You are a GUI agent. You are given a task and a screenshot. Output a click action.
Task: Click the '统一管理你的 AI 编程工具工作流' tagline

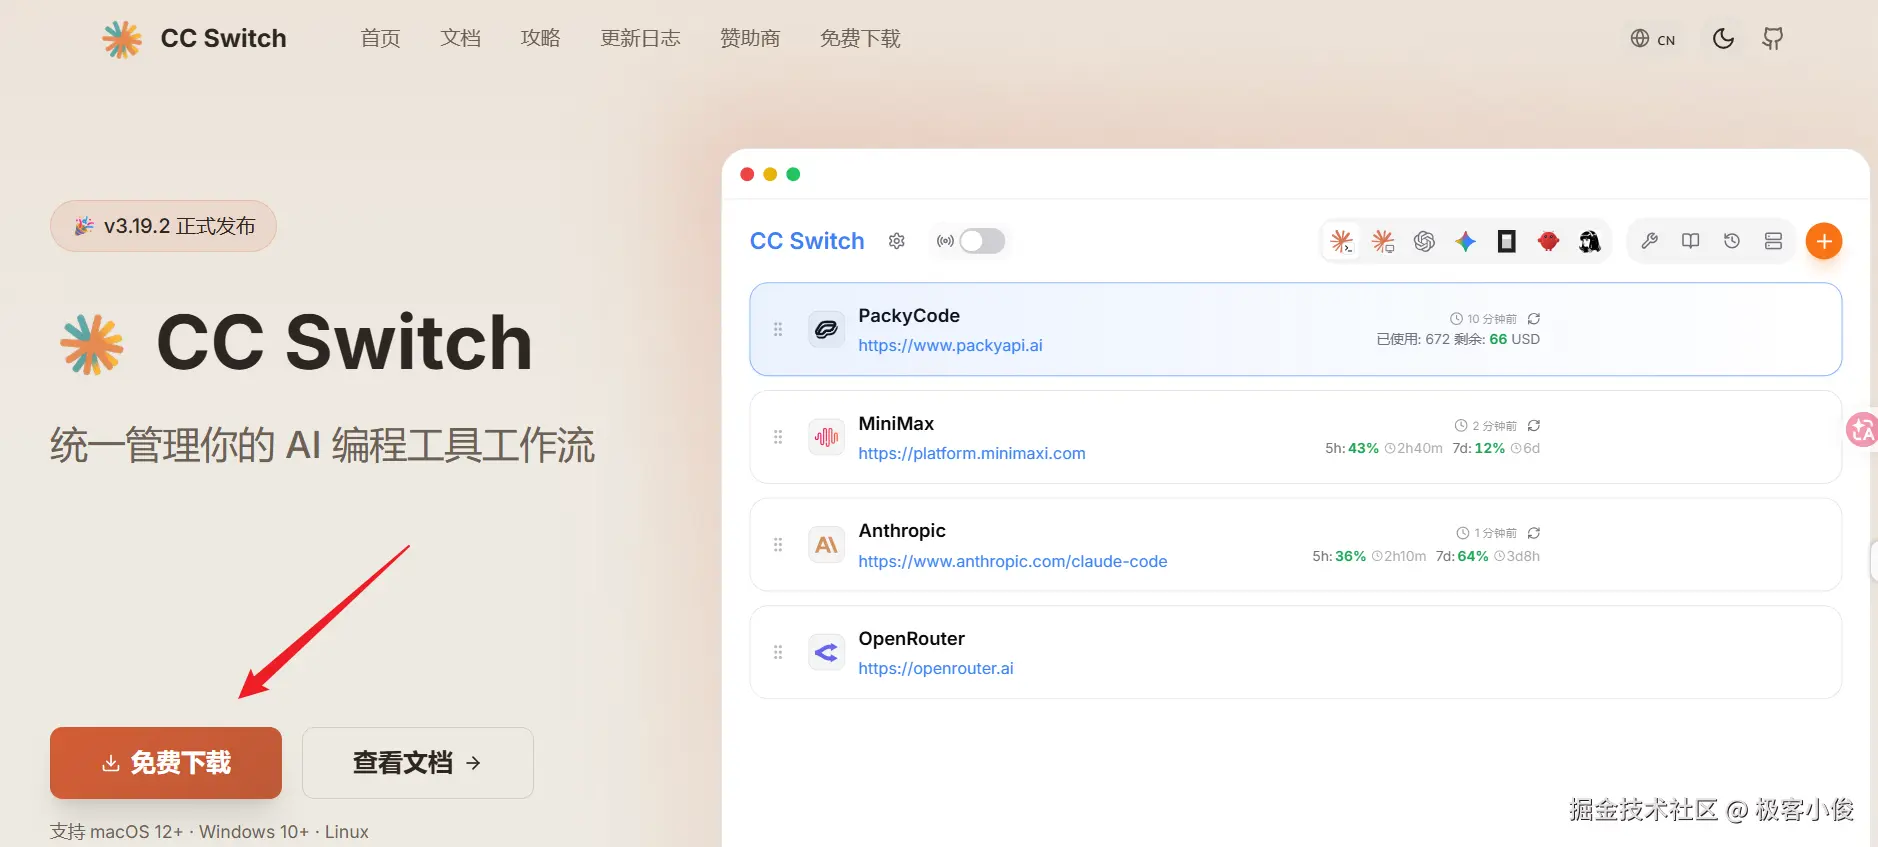click(323, 445)
